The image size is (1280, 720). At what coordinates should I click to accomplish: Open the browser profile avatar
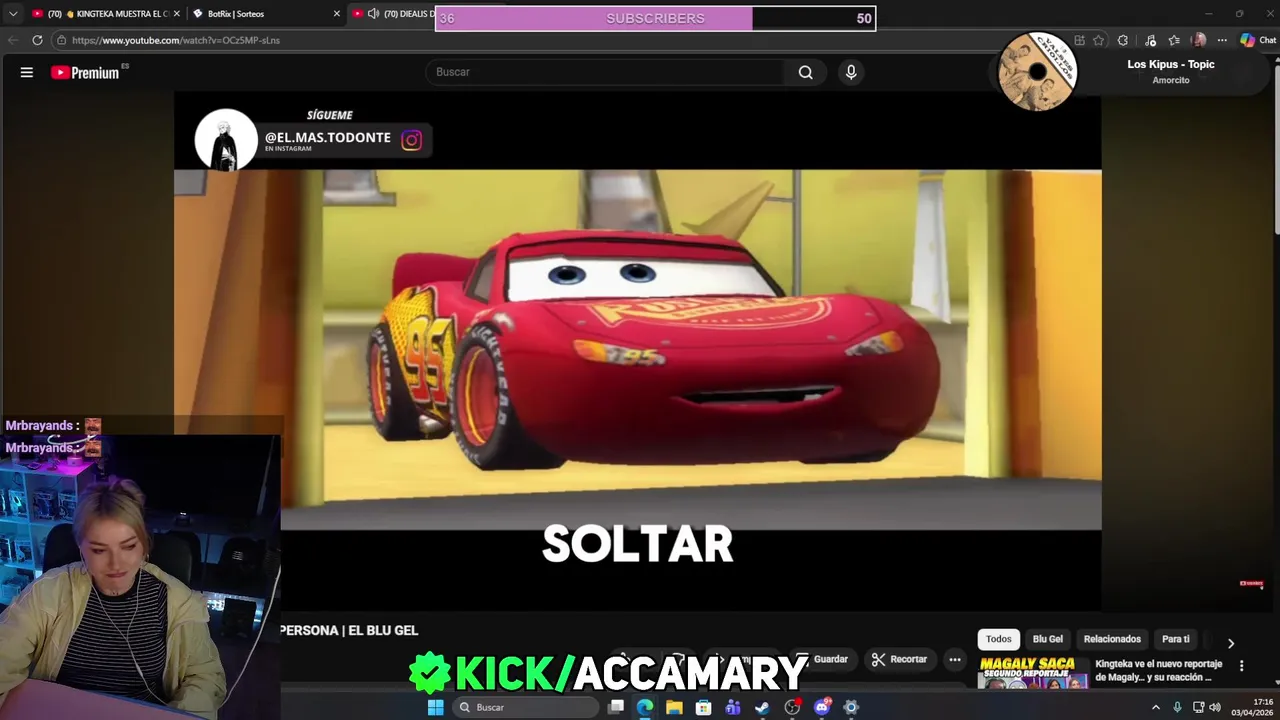pyautogui.click(x=1199, y=40)
